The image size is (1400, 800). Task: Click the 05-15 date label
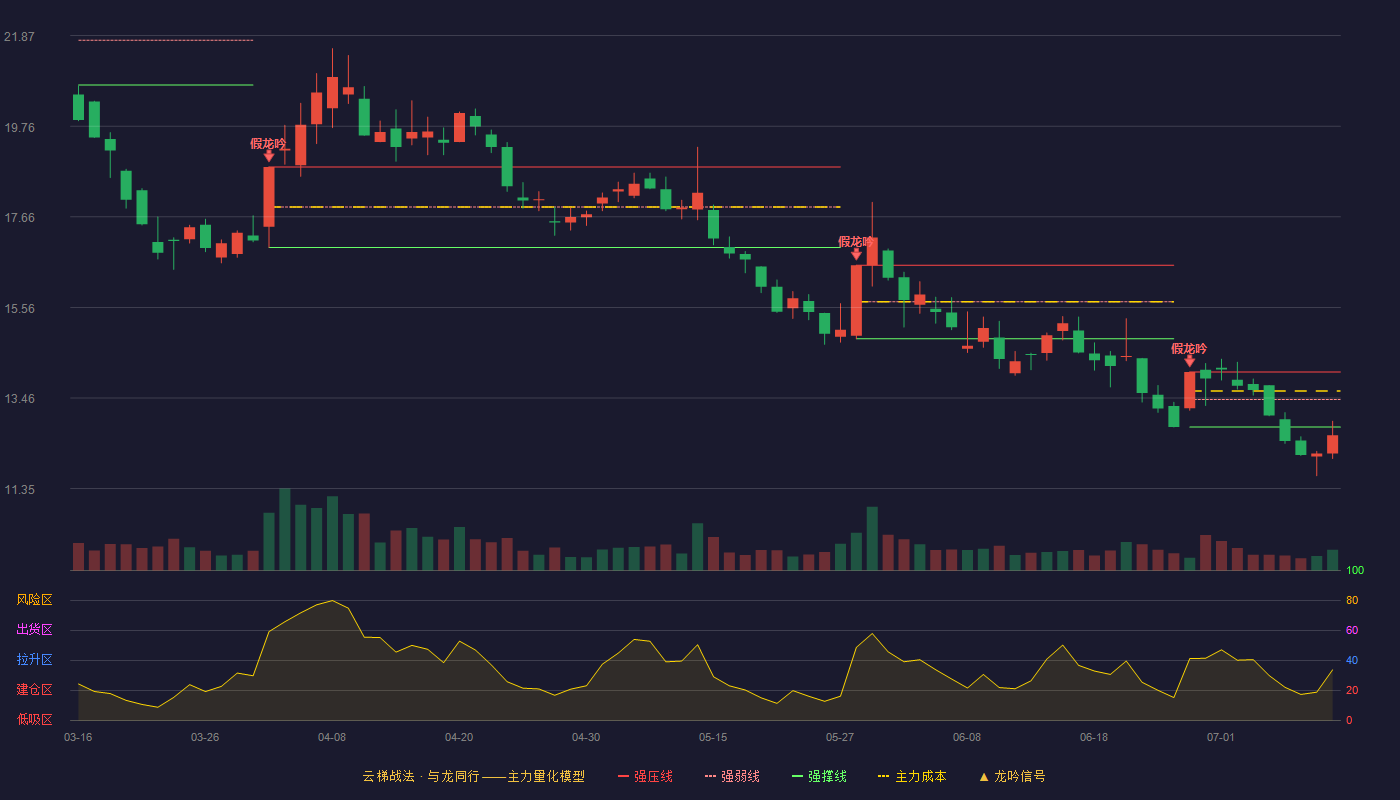point(713,737)
